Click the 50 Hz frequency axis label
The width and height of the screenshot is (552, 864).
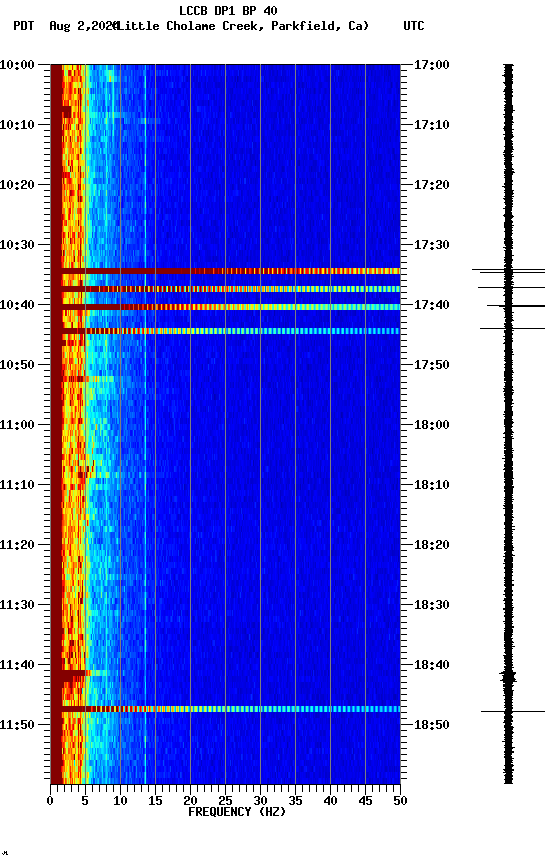[x=400, y=801]
